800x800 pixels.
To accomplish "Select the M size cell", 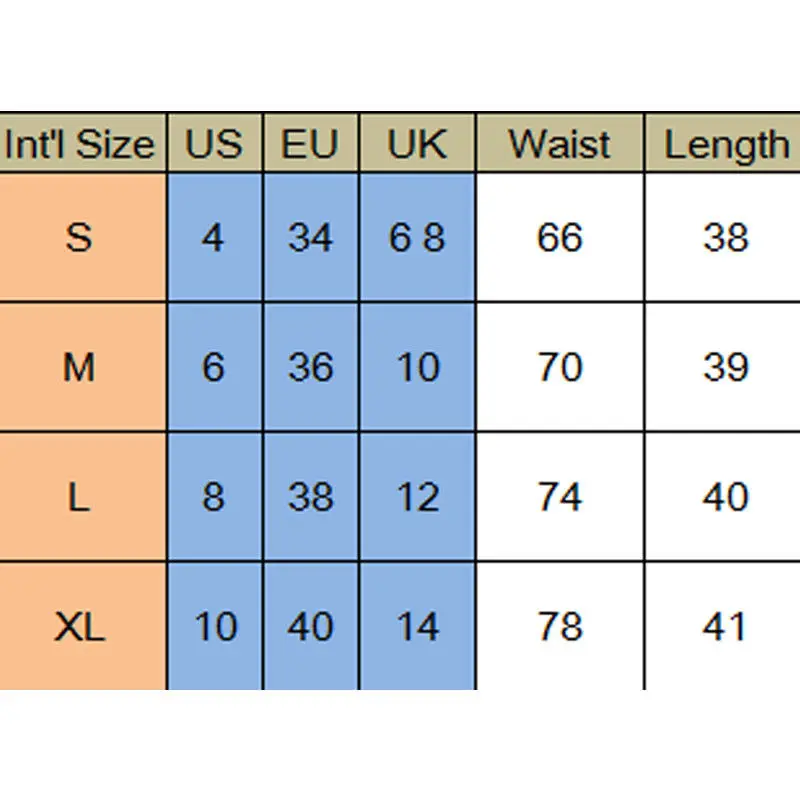I will 82,367.
